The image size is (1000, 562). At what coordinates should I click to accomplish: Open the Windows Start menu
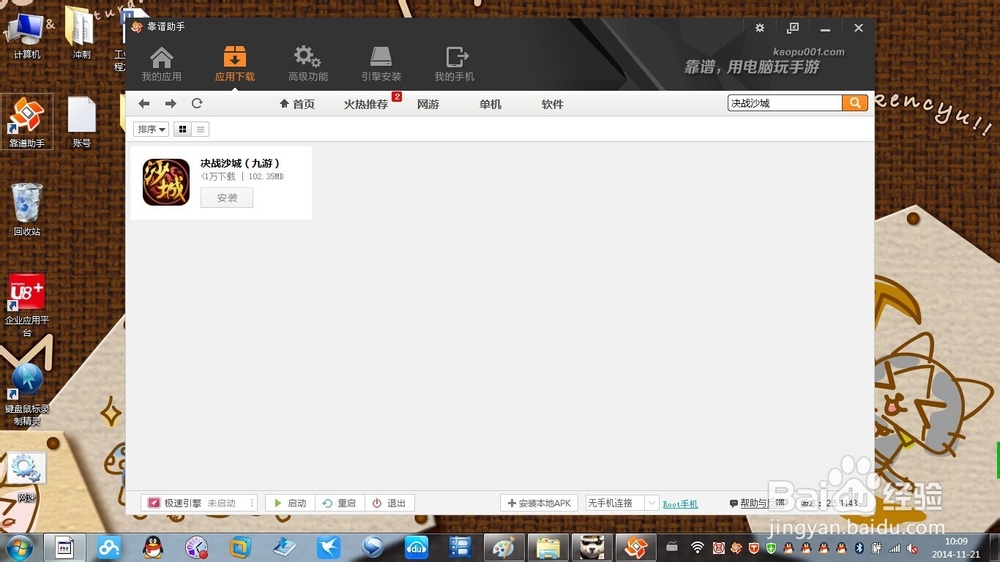click(19, 547)
